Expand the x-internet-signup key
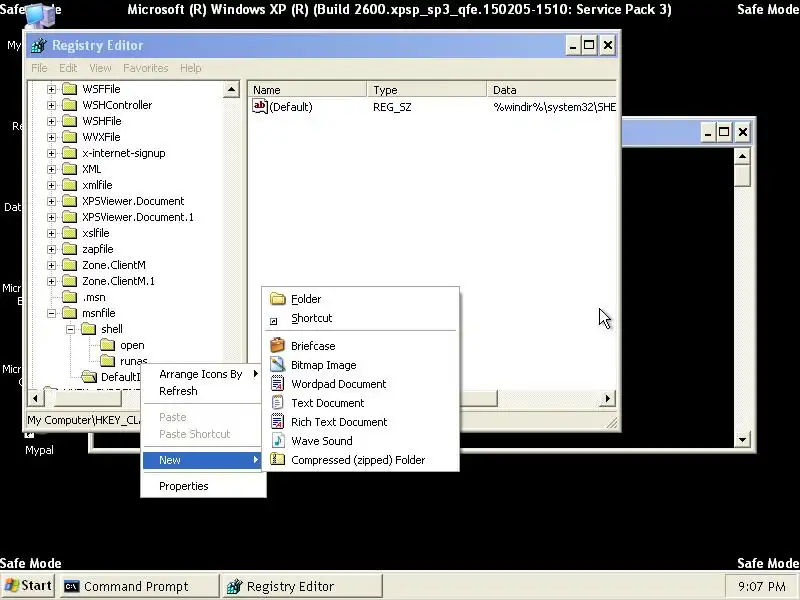800x600 pixels. (52, 153)
